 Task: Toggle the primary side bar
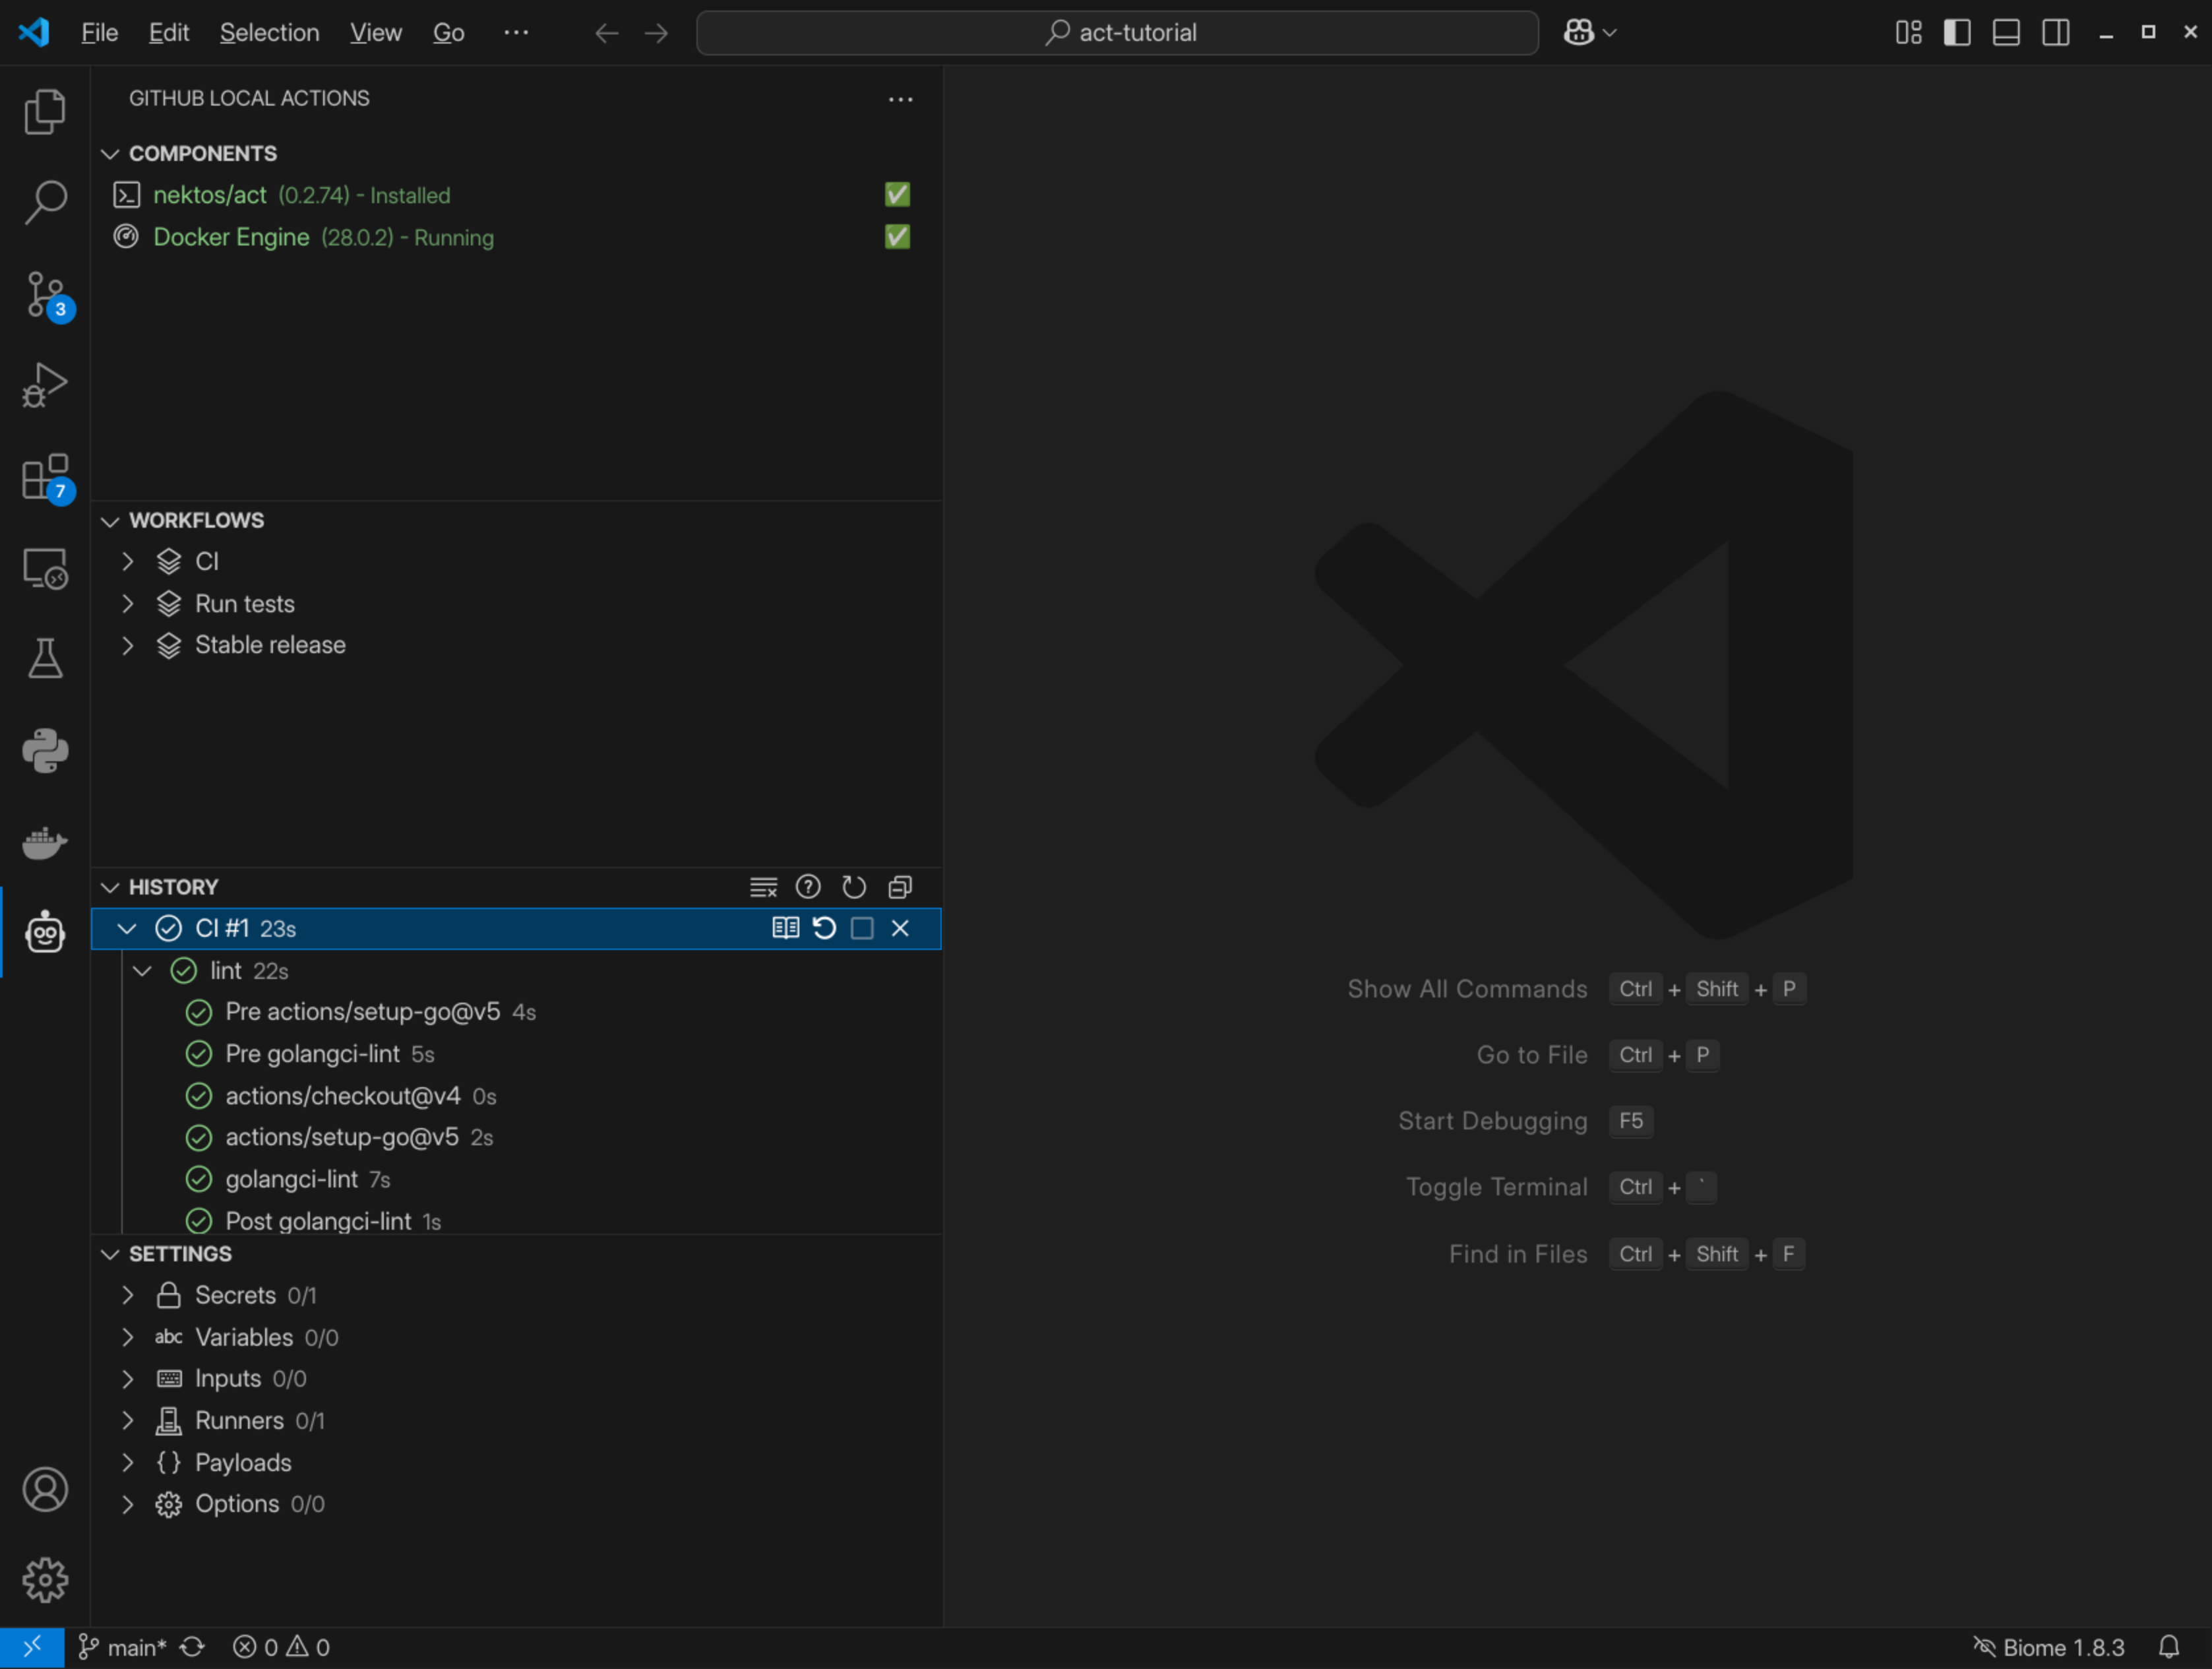pyautogui.click(x=1957, y=33)
